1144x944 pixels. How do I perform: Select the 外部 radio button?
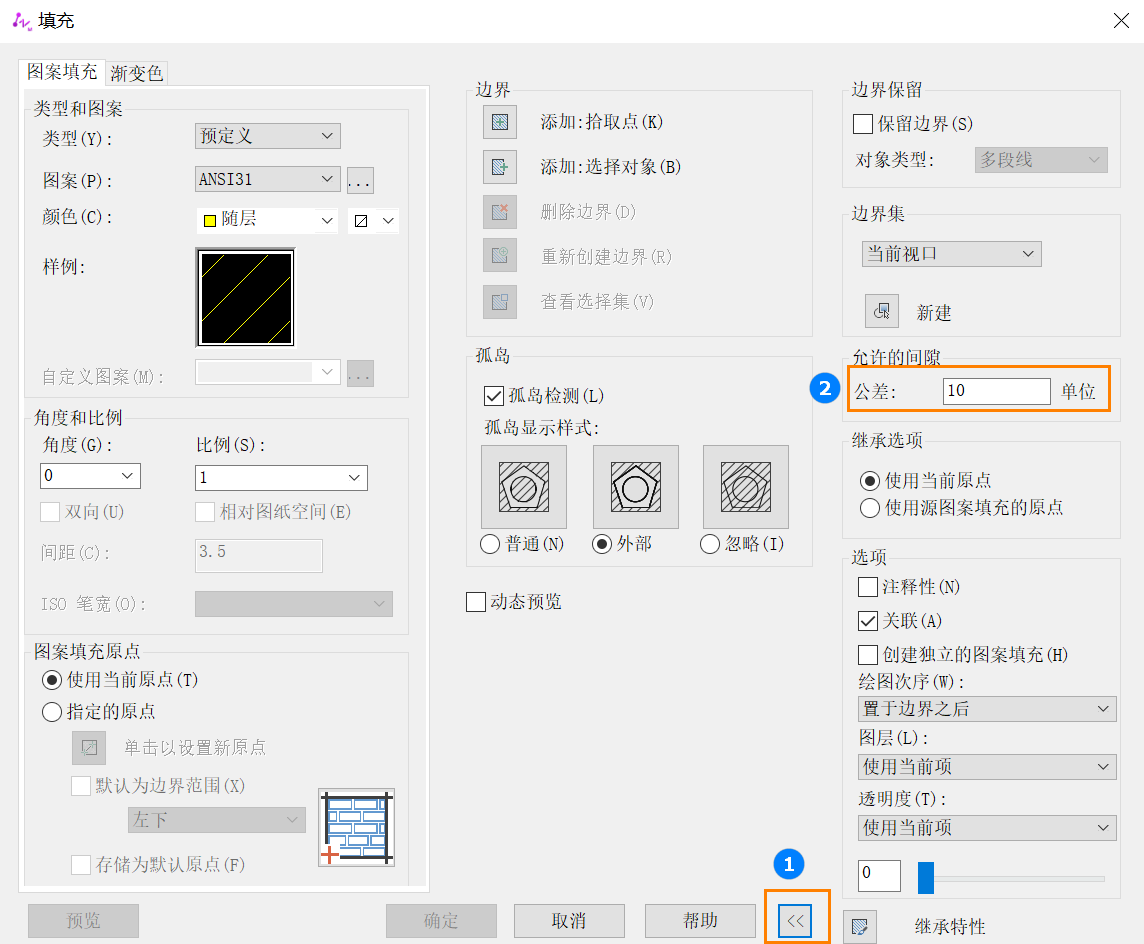[602, 544]
